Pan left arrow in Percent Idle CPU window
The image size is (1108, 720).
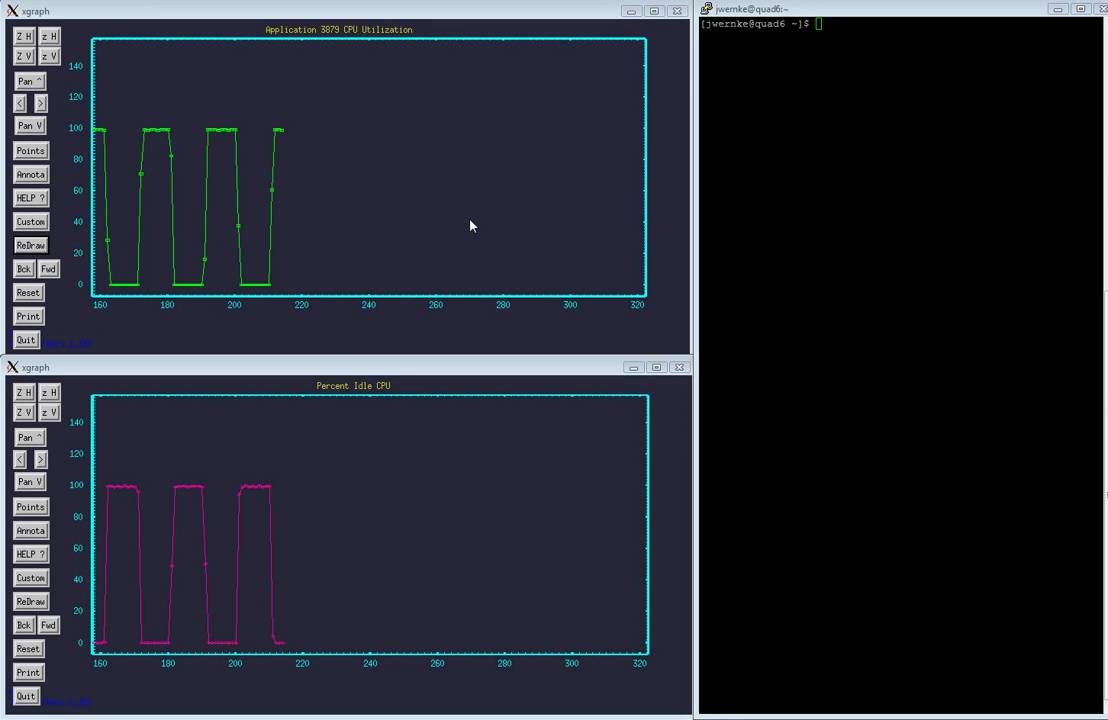point(20,459)
